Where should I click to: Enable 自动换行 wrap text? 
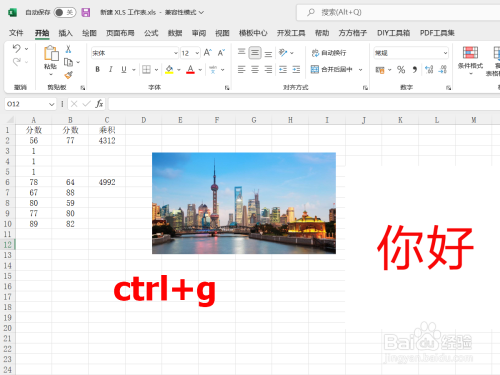[x=329, y=53]
